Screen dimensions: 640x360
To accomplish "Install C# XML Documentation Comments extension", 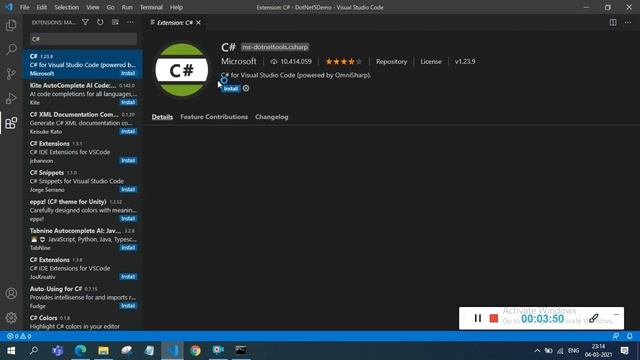I will 128,131.
